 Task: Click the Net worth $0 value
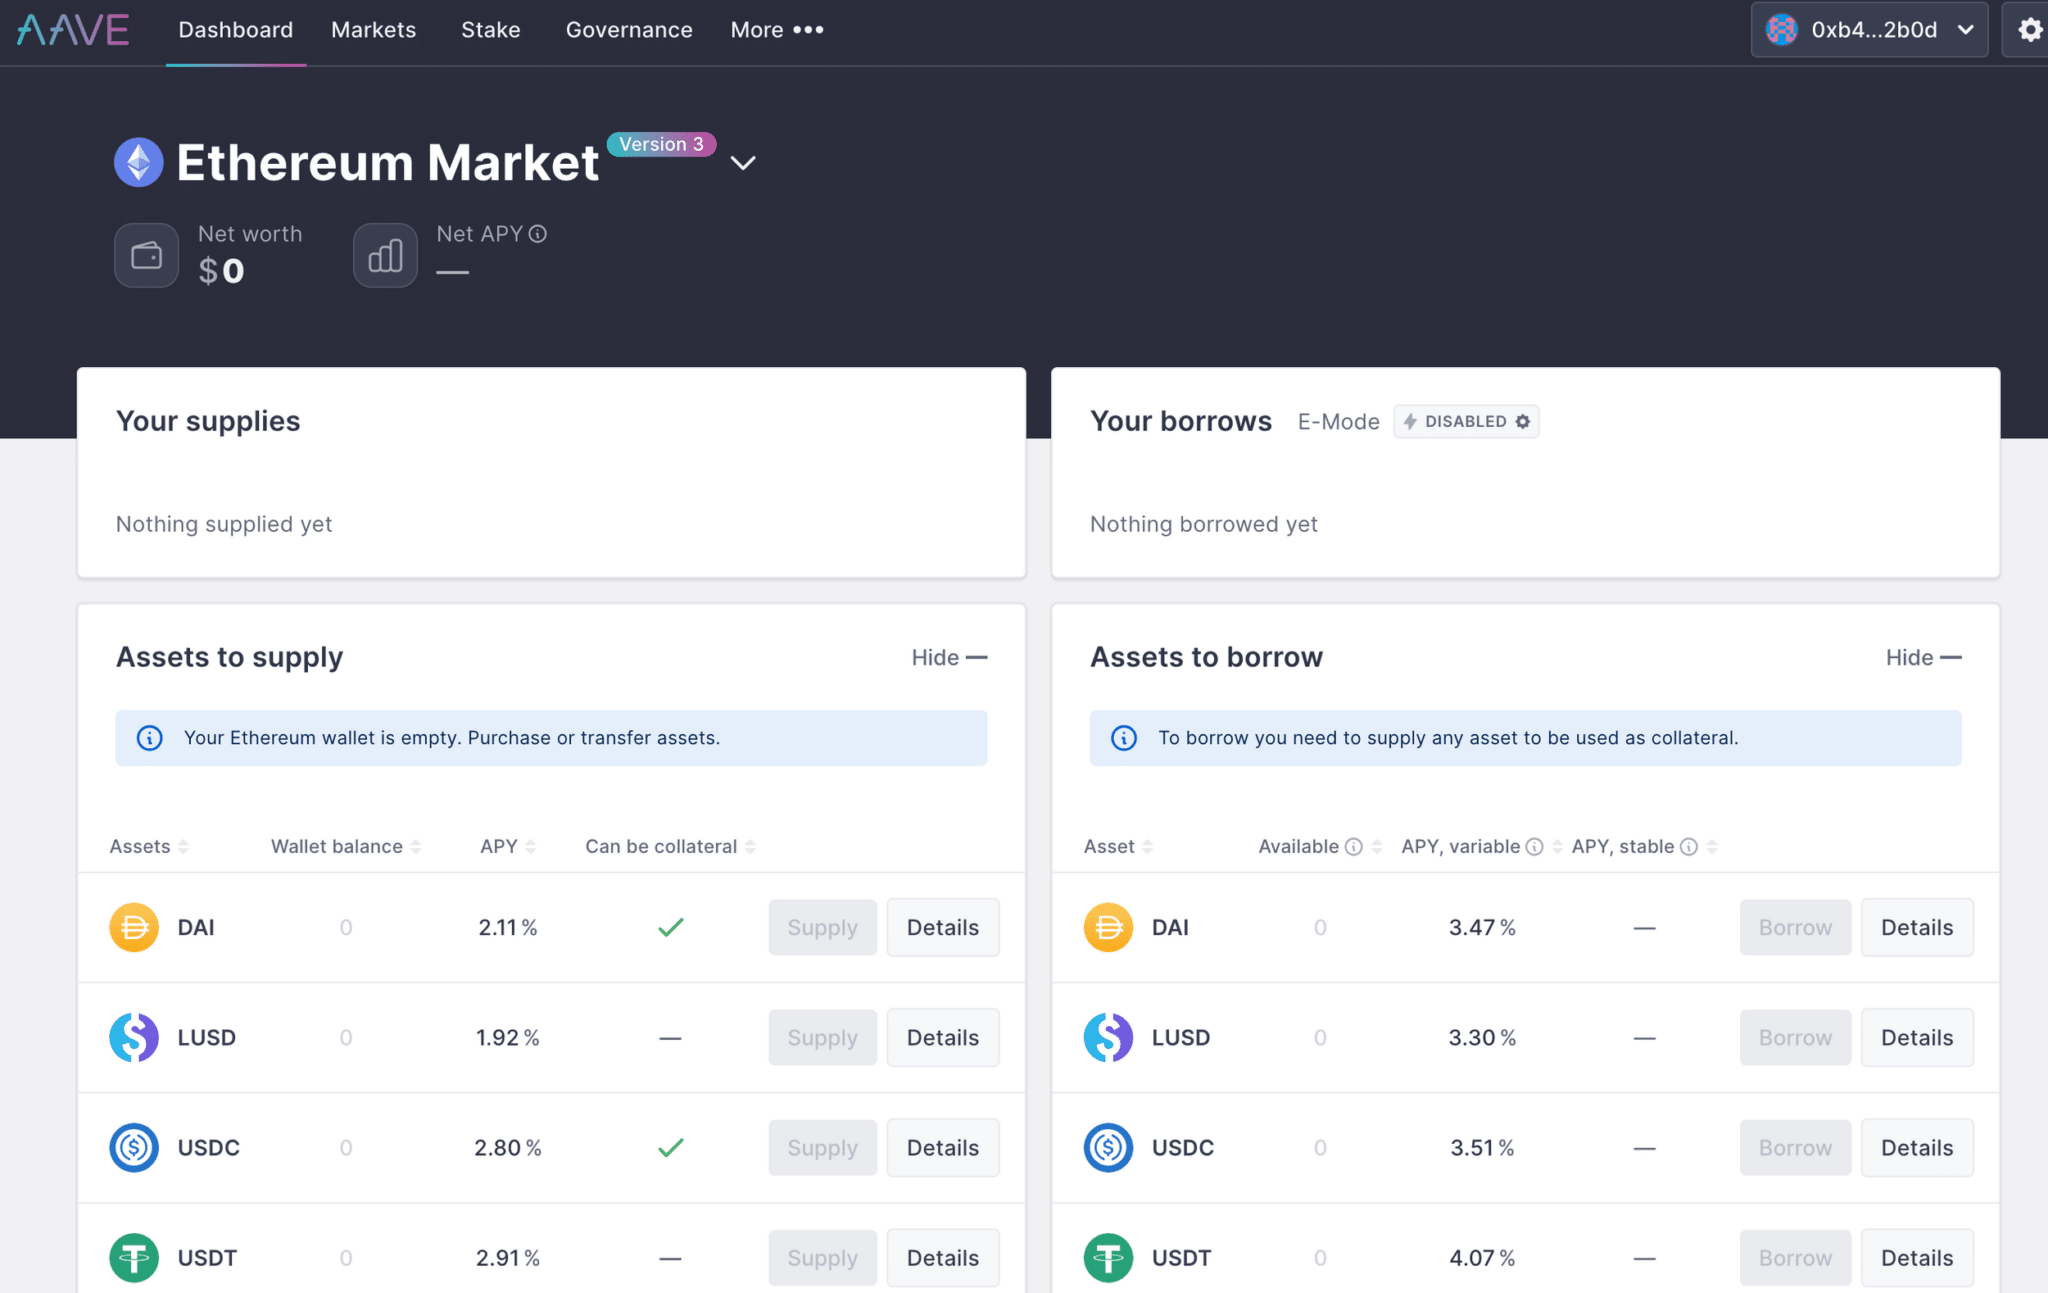click(221, 271)
